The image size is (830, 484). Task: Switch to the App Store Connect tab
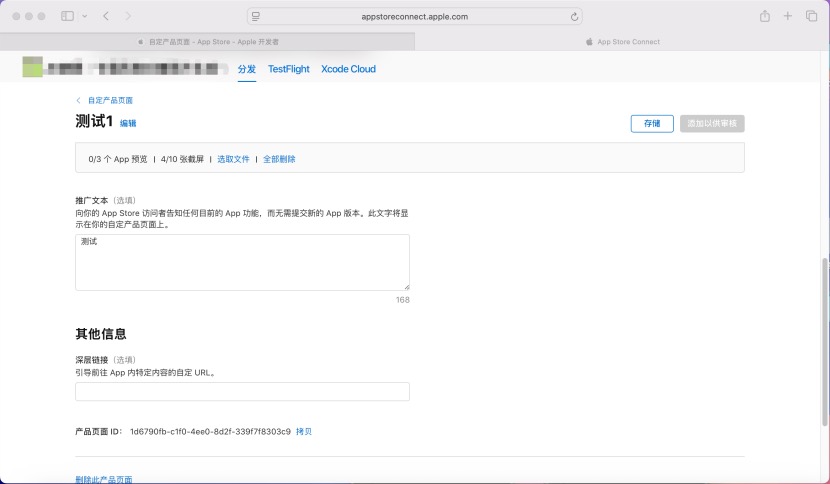622,42
